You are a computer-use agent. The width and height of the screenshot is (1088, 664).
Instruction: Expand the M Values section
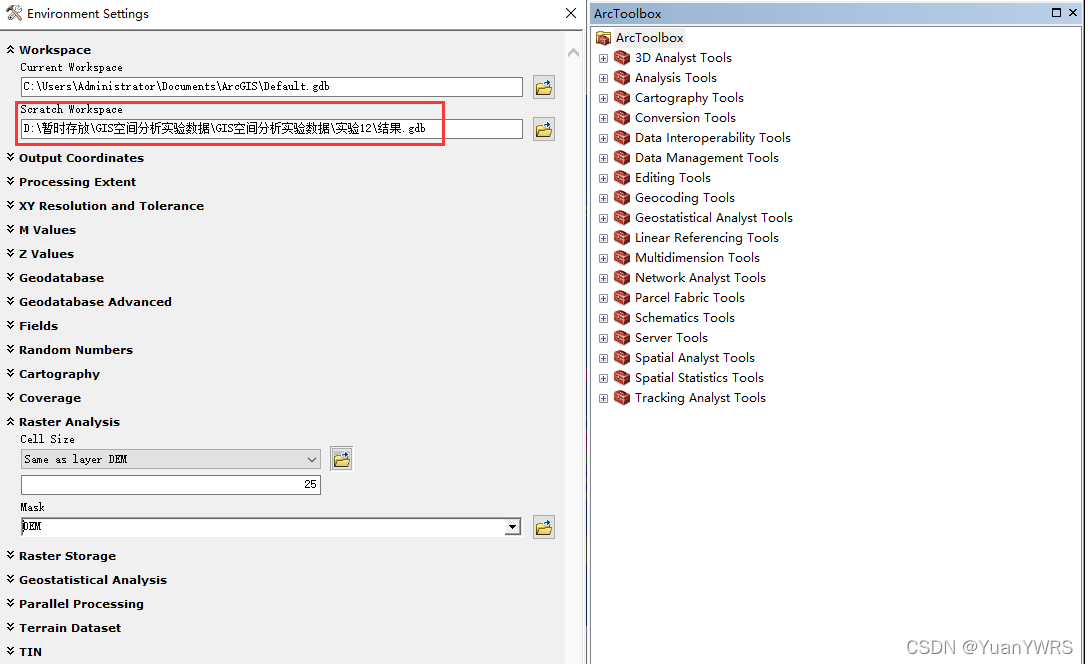[10, 229]
